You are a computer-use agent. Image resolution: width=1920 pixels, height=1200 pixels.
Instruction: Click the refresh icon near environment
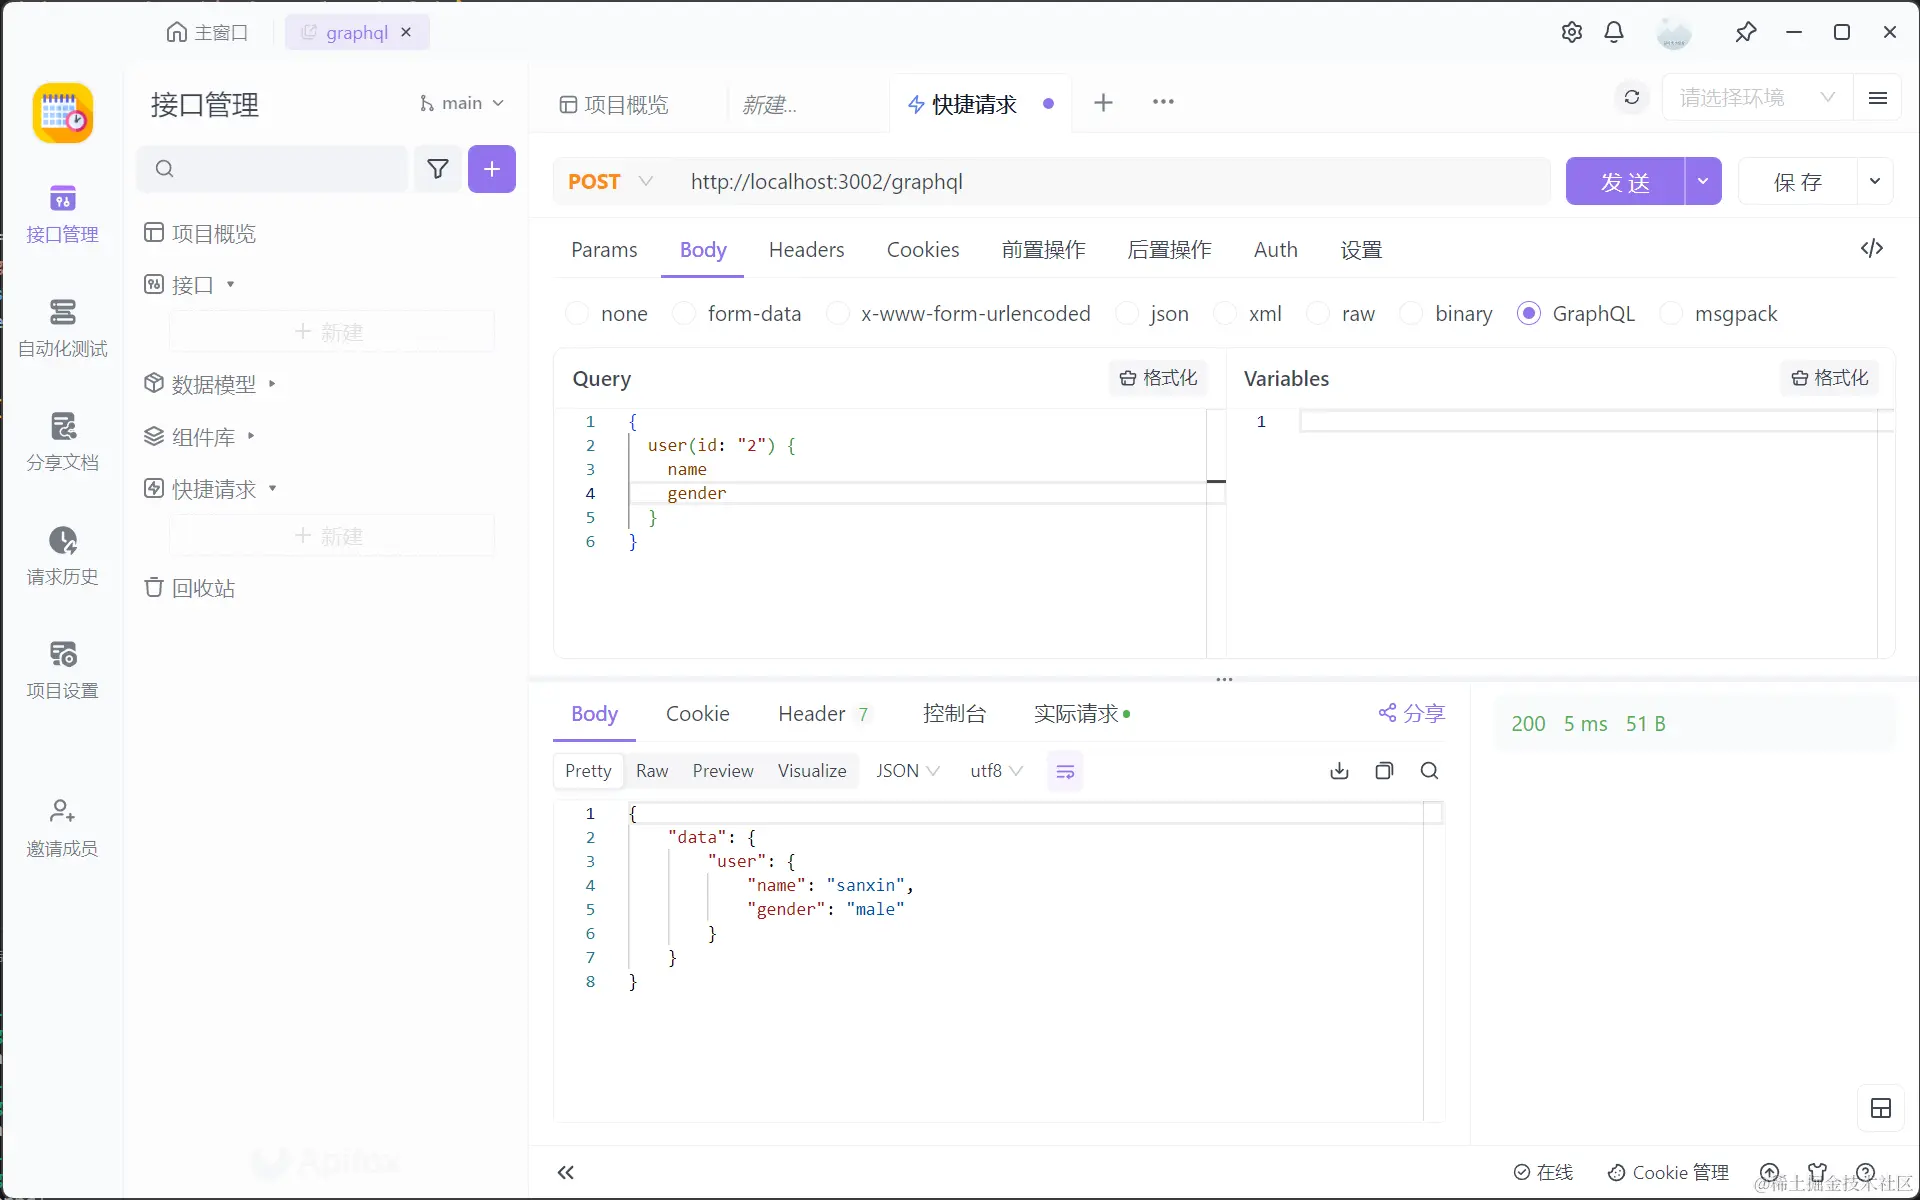click(1632, 98)
